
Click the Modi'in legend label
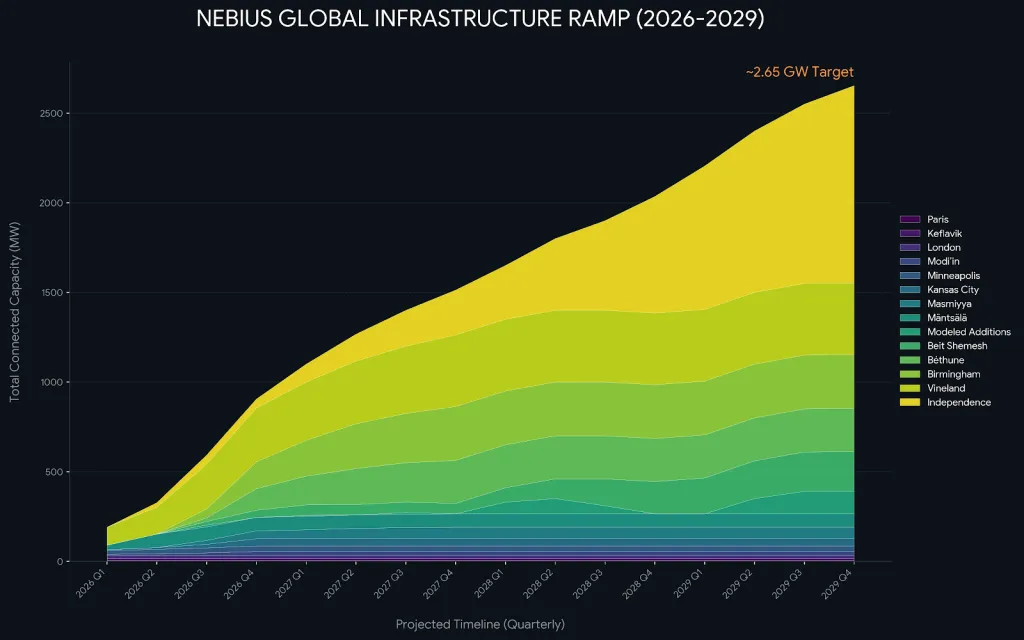click(x=943, y=261)
